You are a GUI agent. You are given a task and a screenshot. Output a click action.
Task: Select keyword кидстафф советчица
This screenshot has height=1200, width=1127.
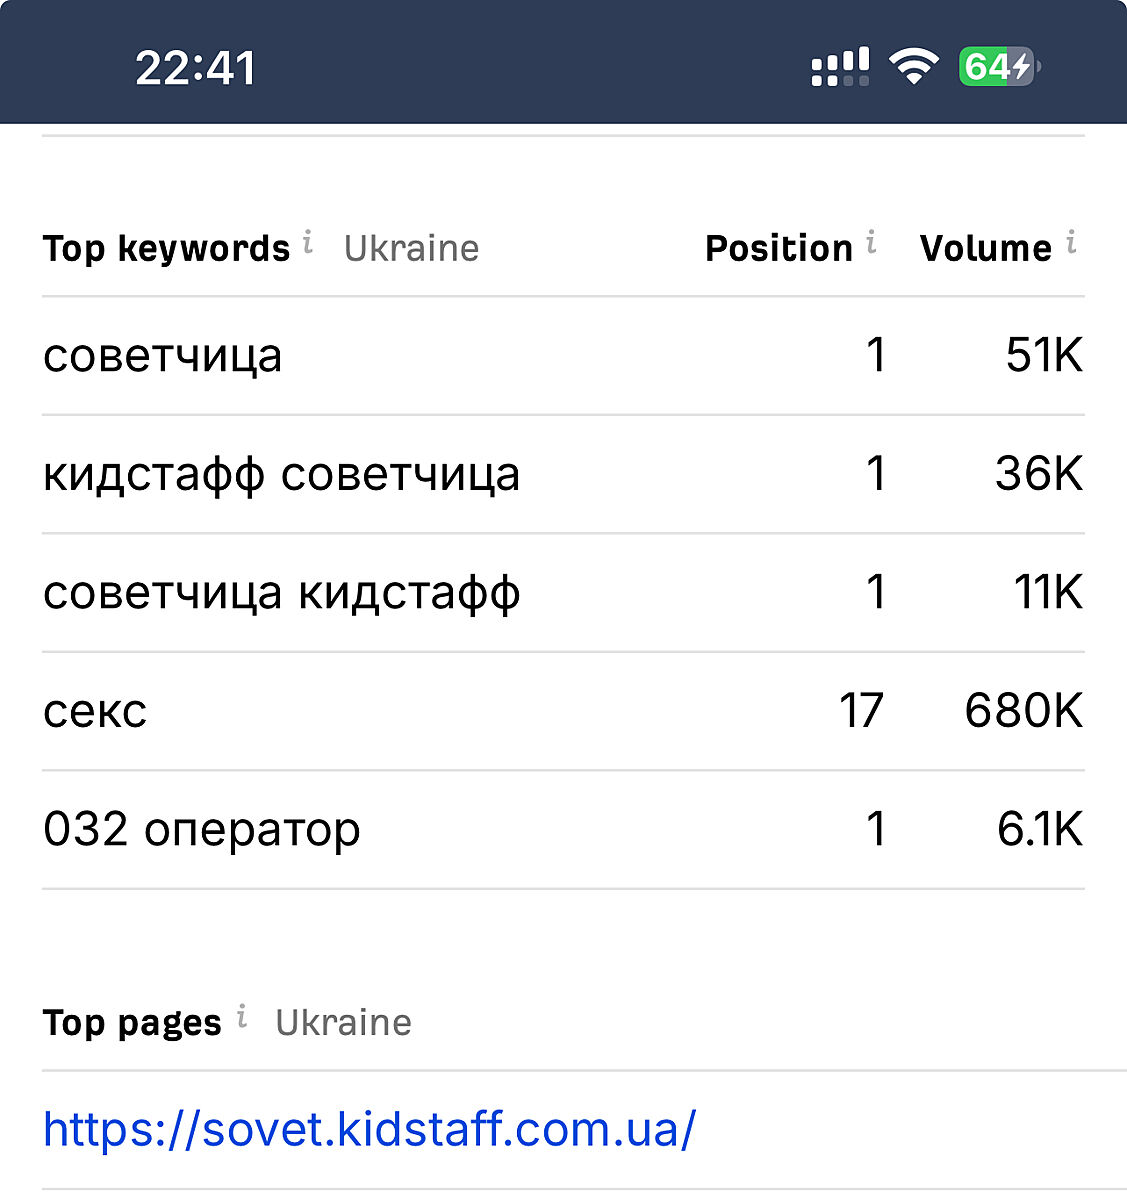pyautogui.click(x=281, y=474)
